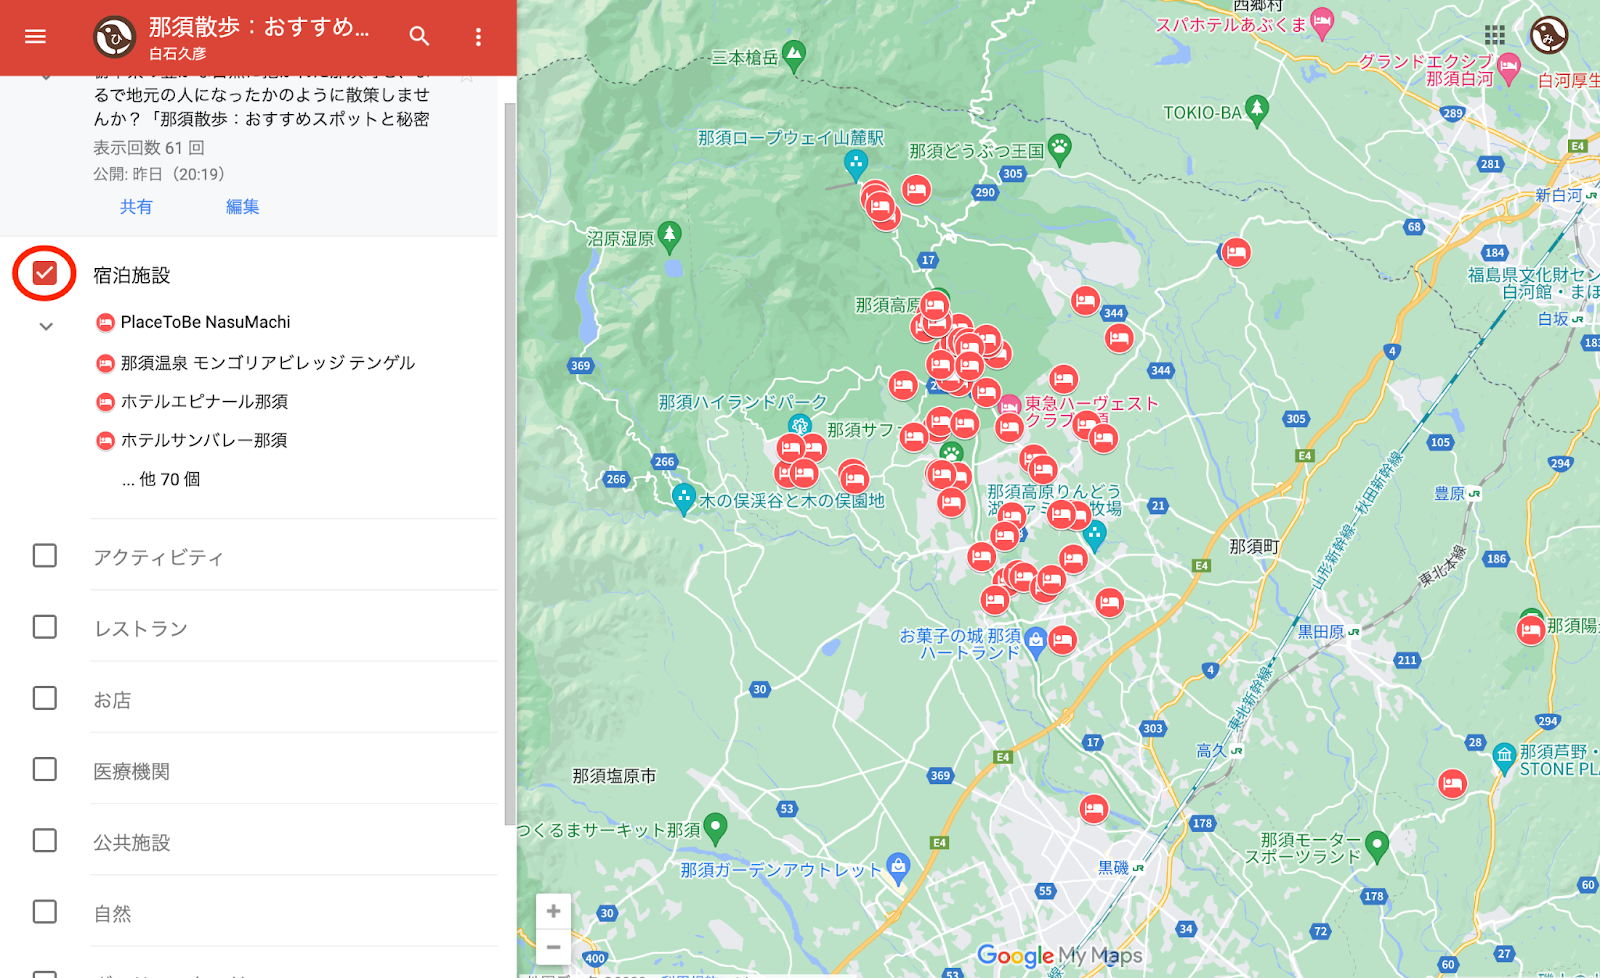Click the 宿泊施設 layer title

tap(132, 275)
